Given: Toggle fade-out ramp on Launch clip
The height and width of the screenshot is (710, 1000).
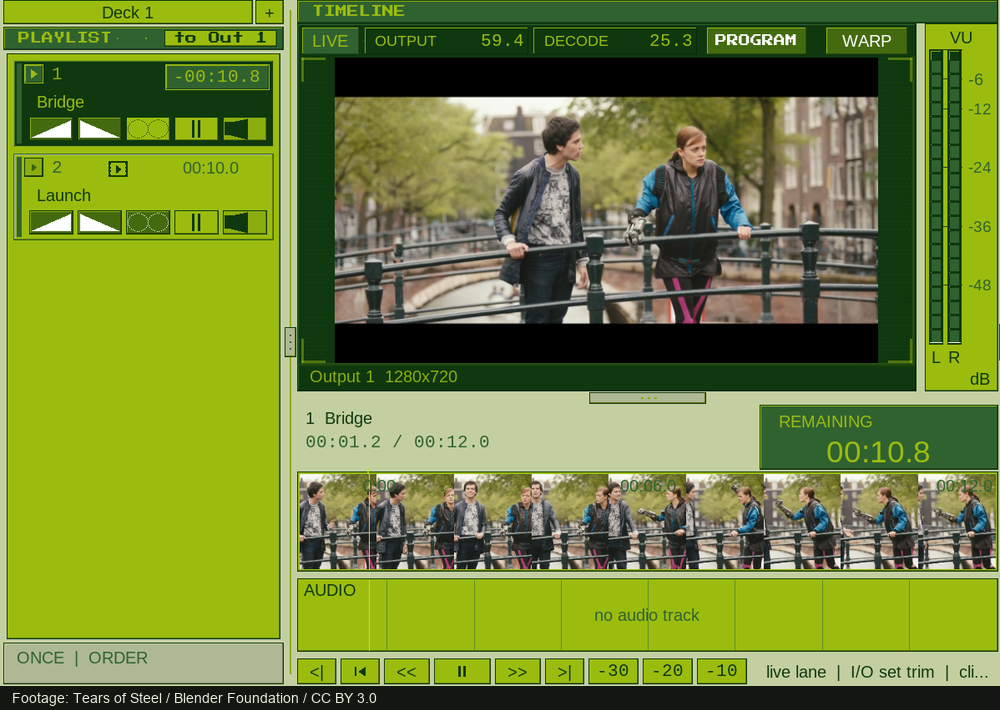Looking at the screenshot, I should tap(99, 223).
